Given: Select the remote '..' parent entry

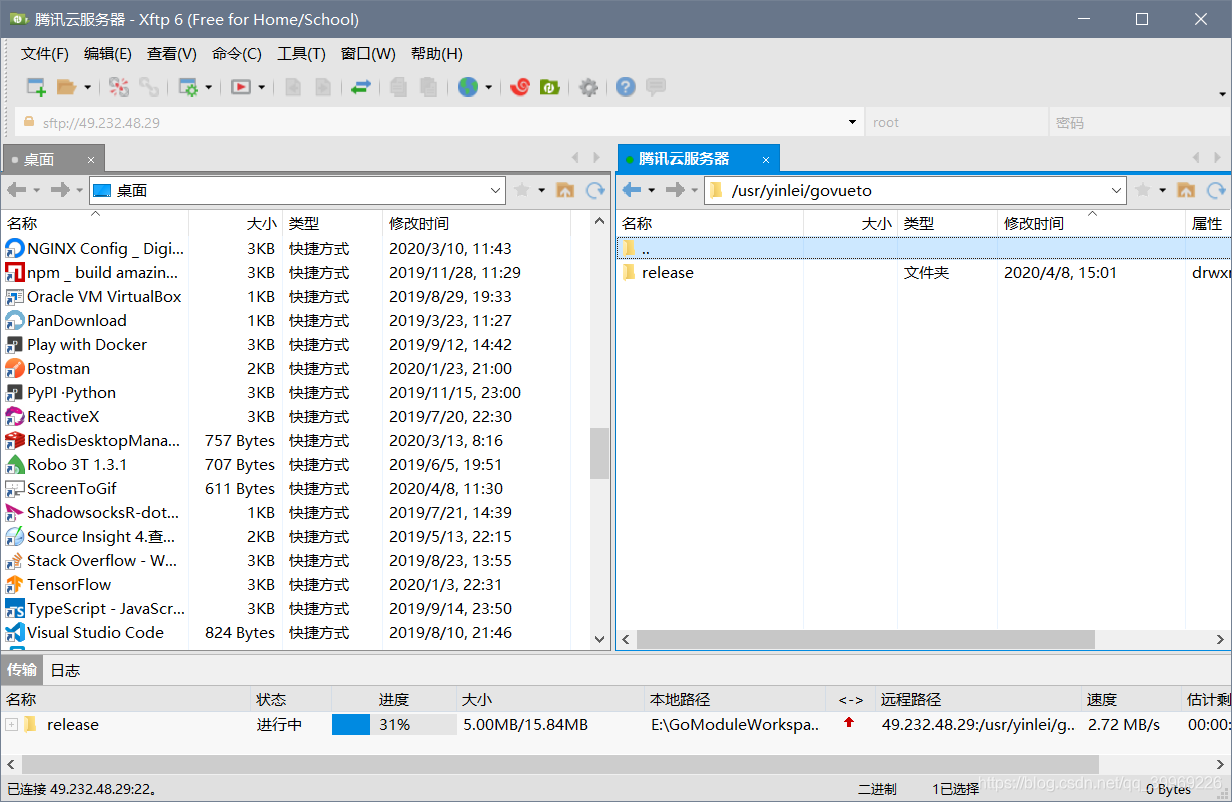Looking at the screenshot, I should (x=922, y=248).
